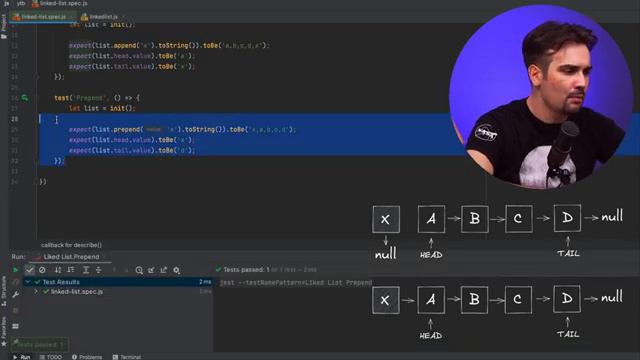Rerun the Liked List.Prepend tests
This screenshot has width=640, height=360.
(16, 270)
